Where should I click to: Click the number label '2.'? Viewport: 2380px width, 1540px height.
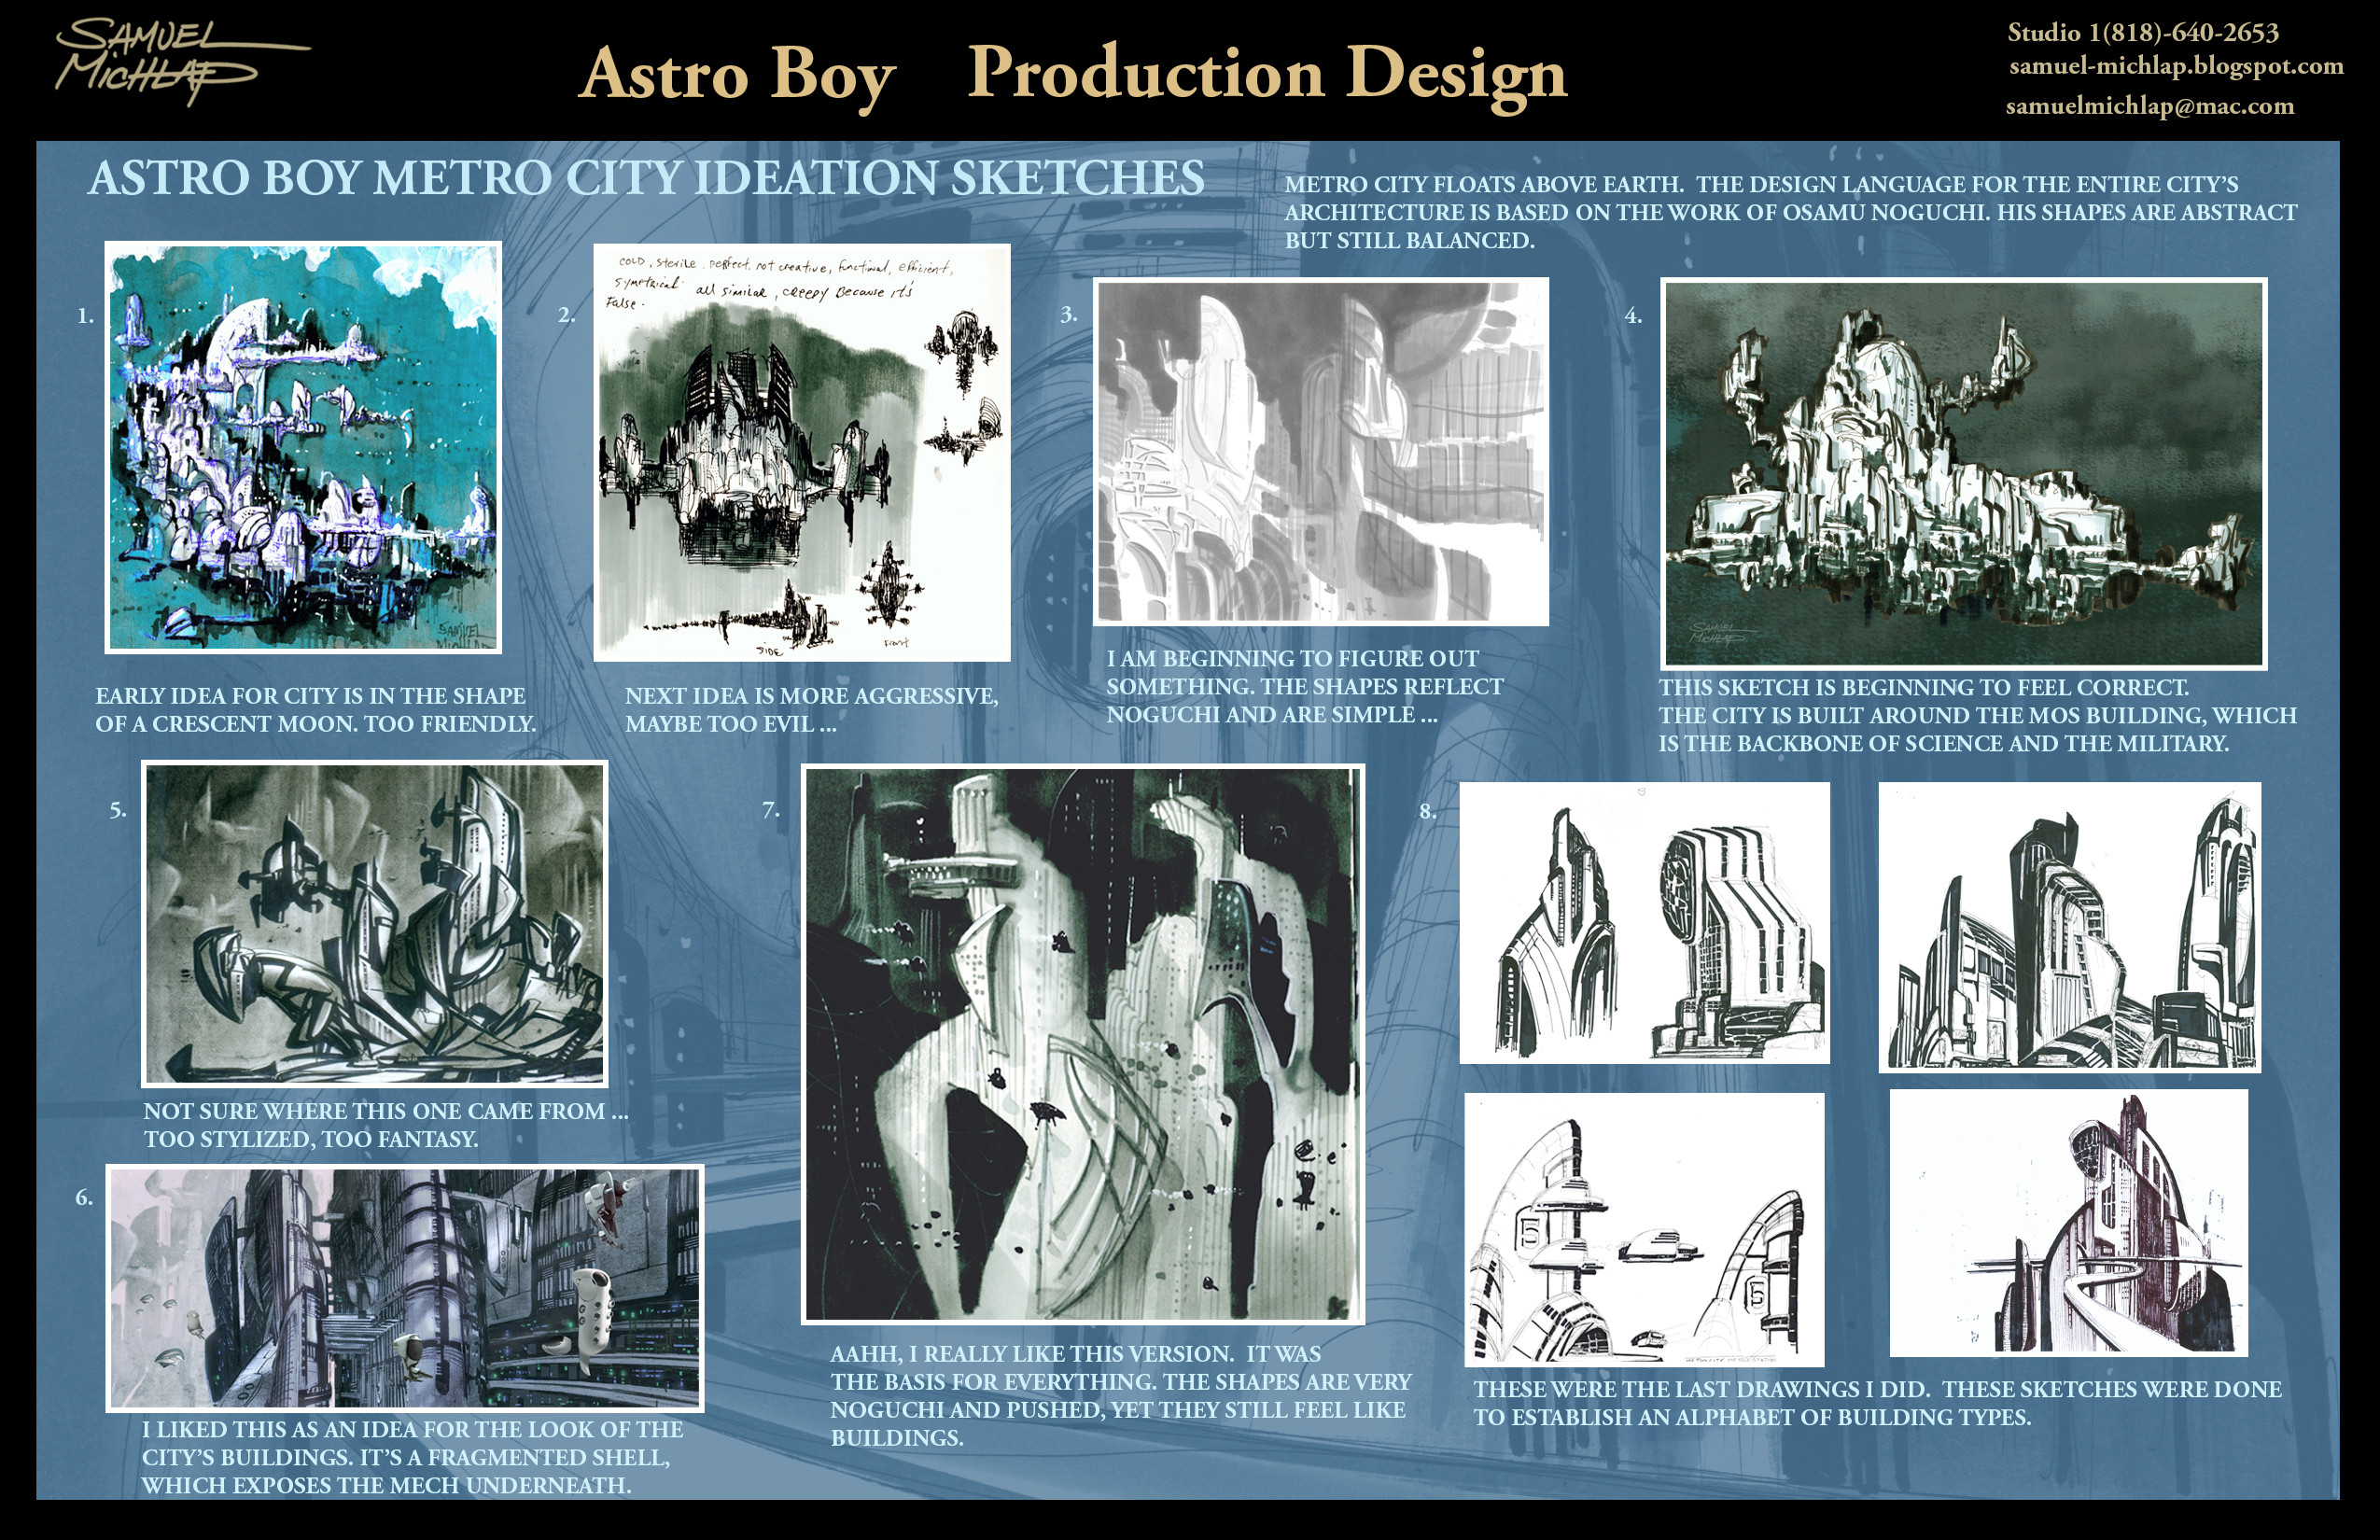[x=567, y=315]
